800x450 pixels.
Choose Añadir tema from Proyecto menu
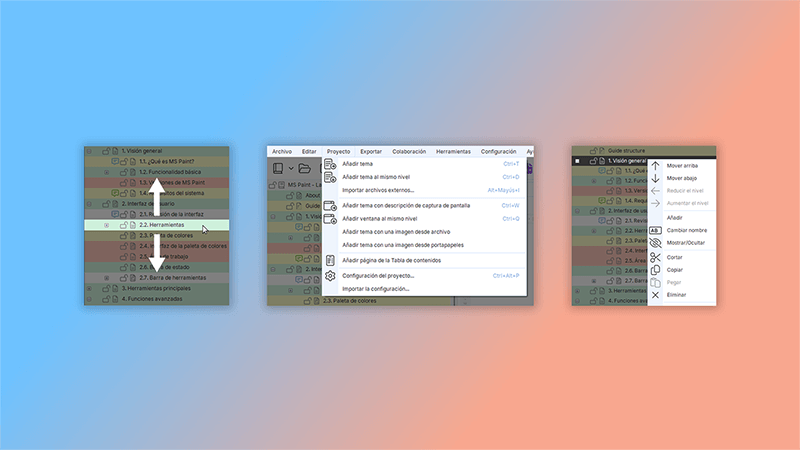pyautogui.click(x=357, y=163)
